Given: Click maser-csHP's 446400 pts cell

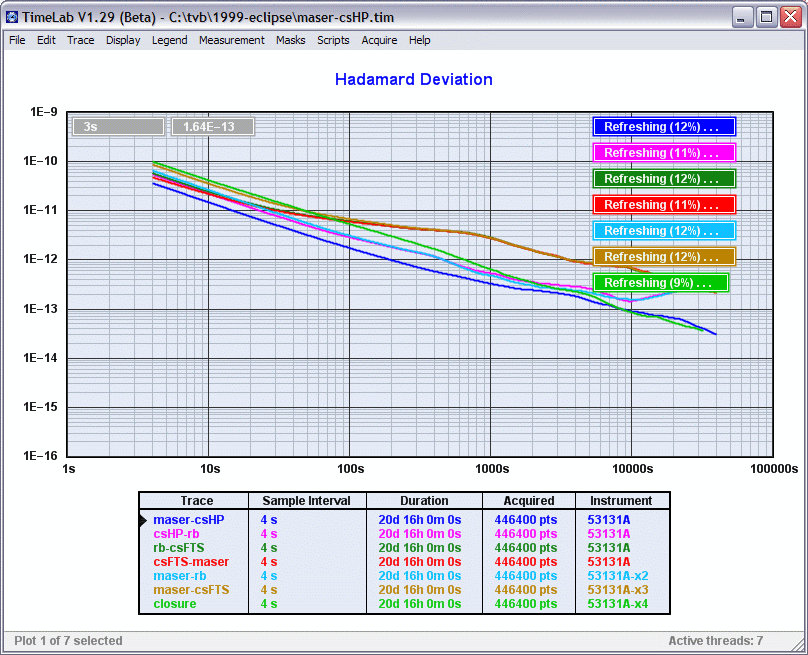Looking at the screenshot, I should point(526,520).
